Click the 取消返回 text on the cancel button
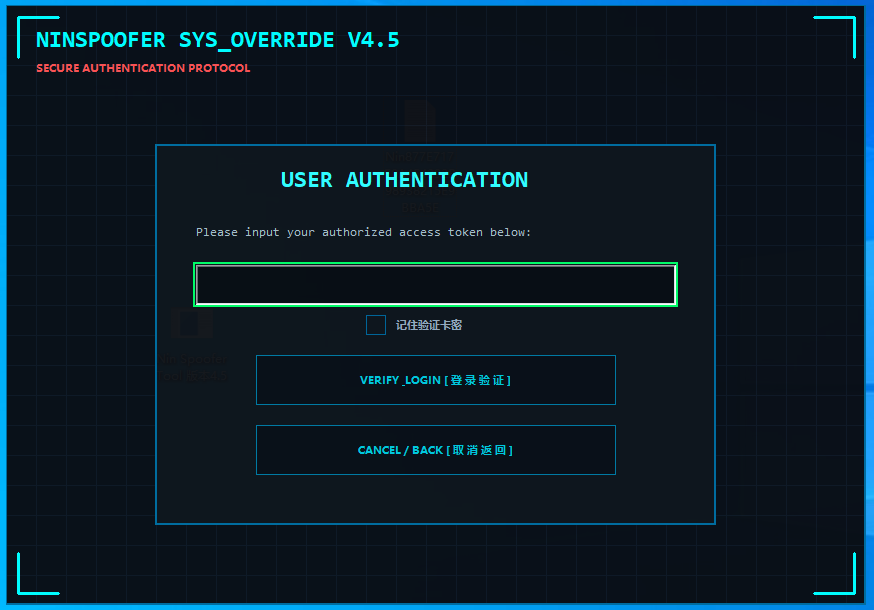The width and height of the screenshot is (874, 610). [482, 450]
